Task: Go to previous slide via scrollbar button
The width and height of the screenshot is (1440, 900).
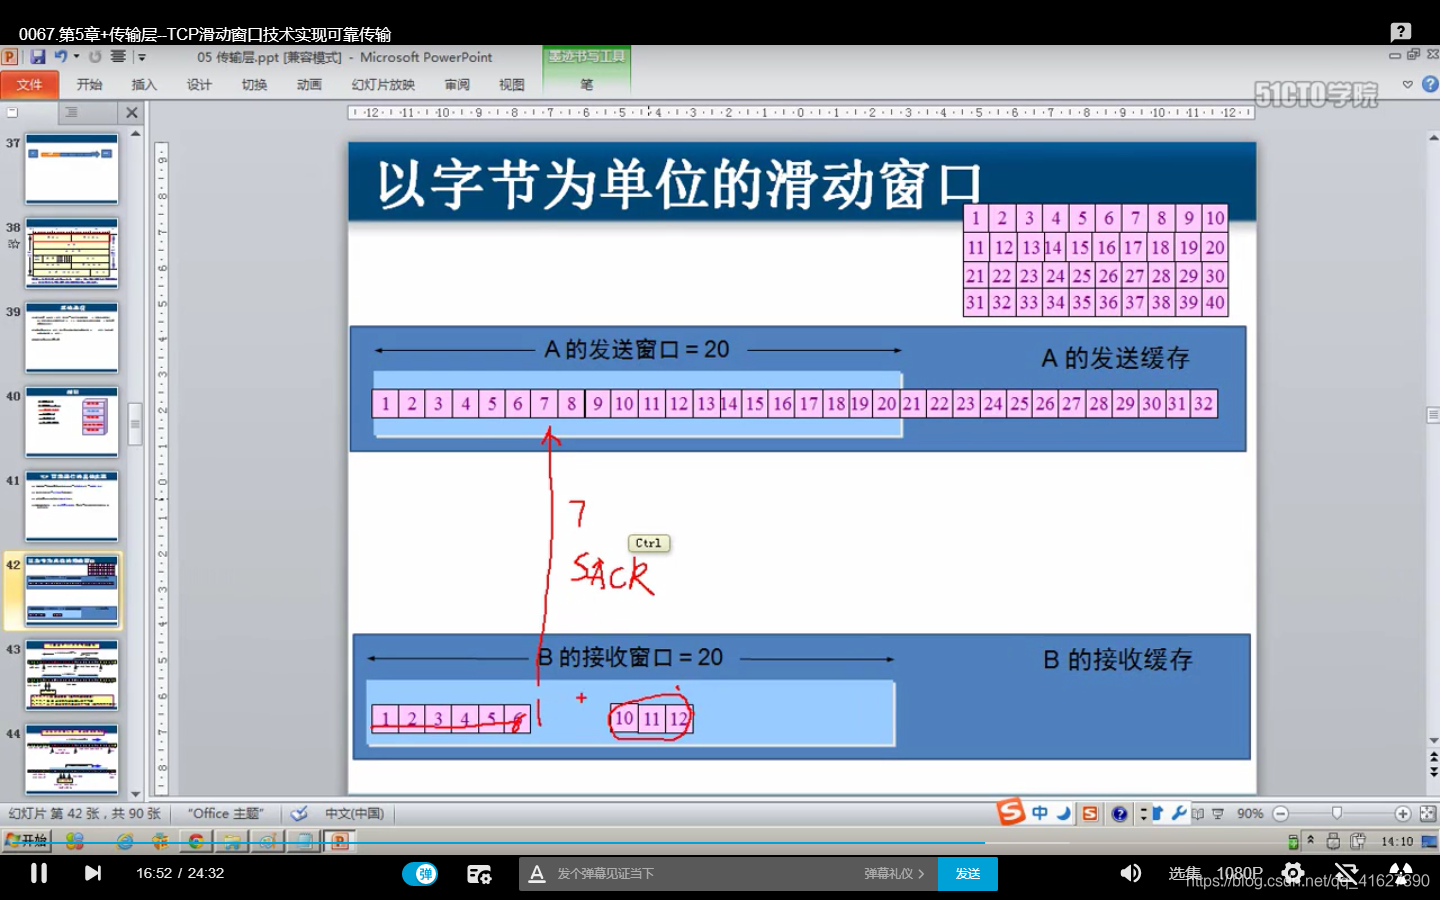Action: coord(1434,758)
